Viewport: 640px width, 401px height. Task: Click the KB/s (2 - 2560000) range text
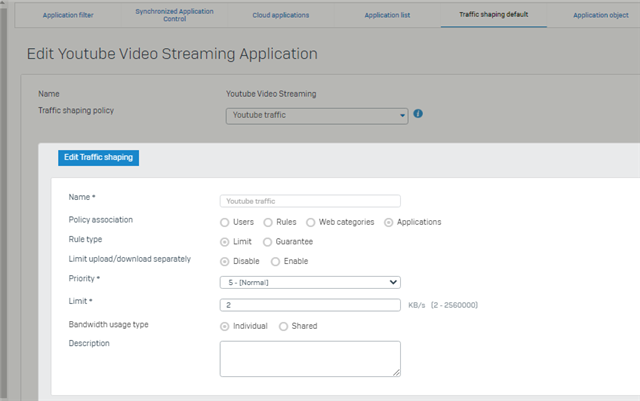tap(443, 305)
